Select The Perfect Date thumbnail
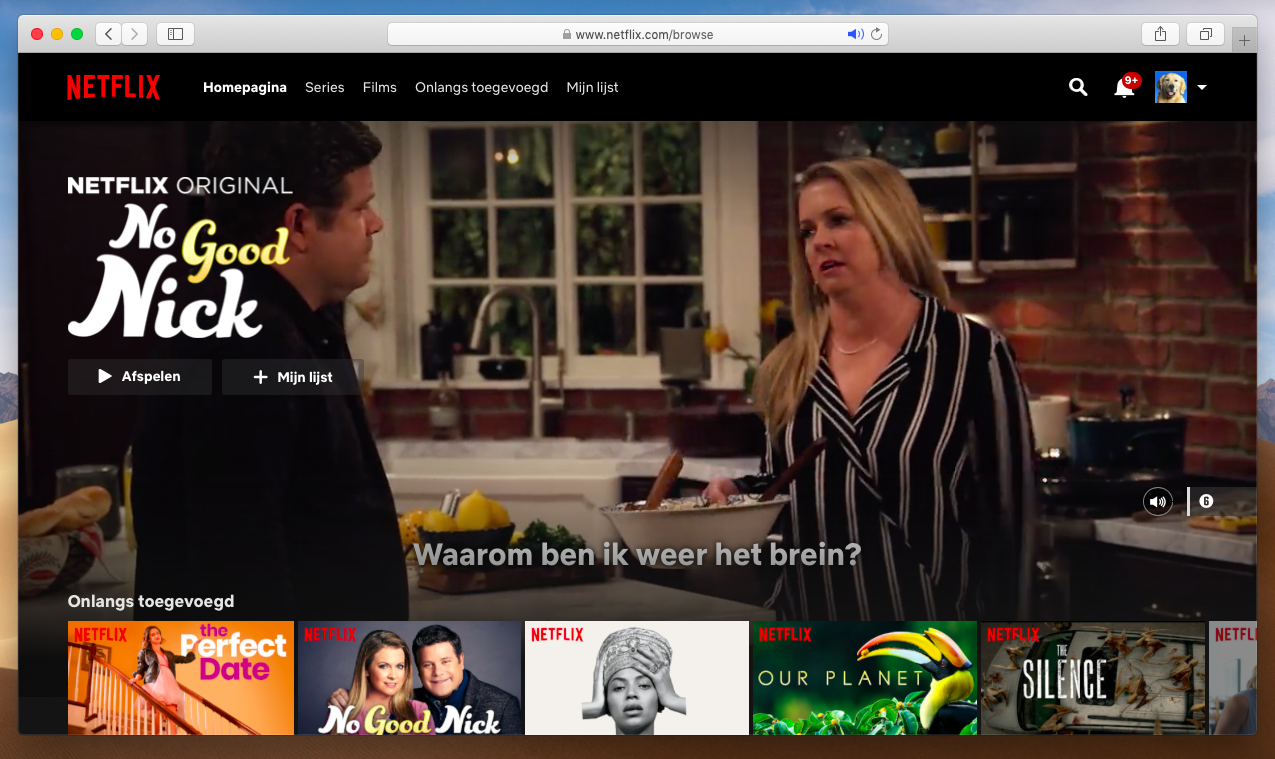Screen dimensions: 1275x759 181,677
